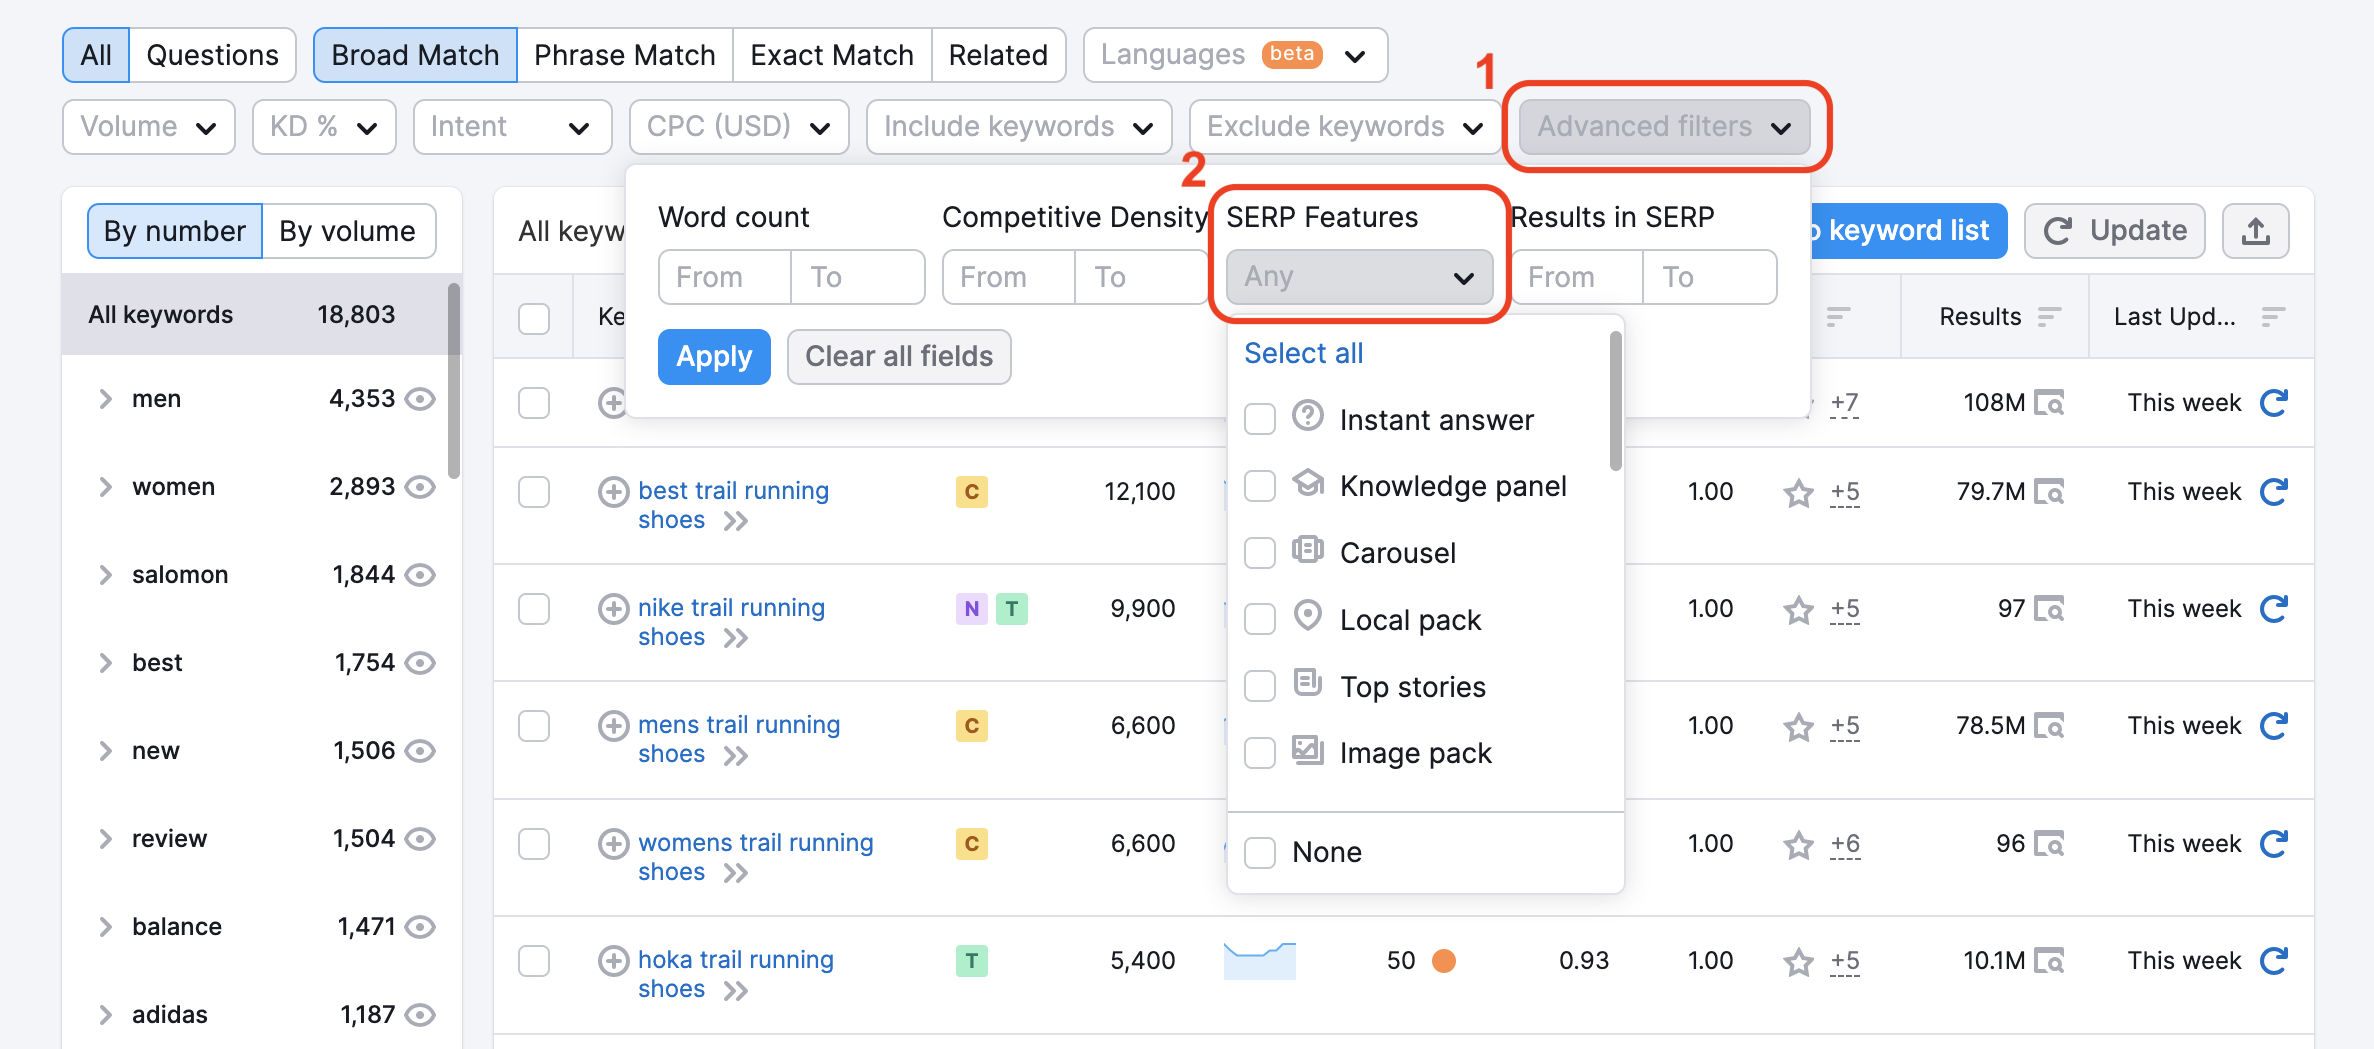2374x1049 pixels.
Task: Open the KD % filter dropdown
Action: point(324,127)
